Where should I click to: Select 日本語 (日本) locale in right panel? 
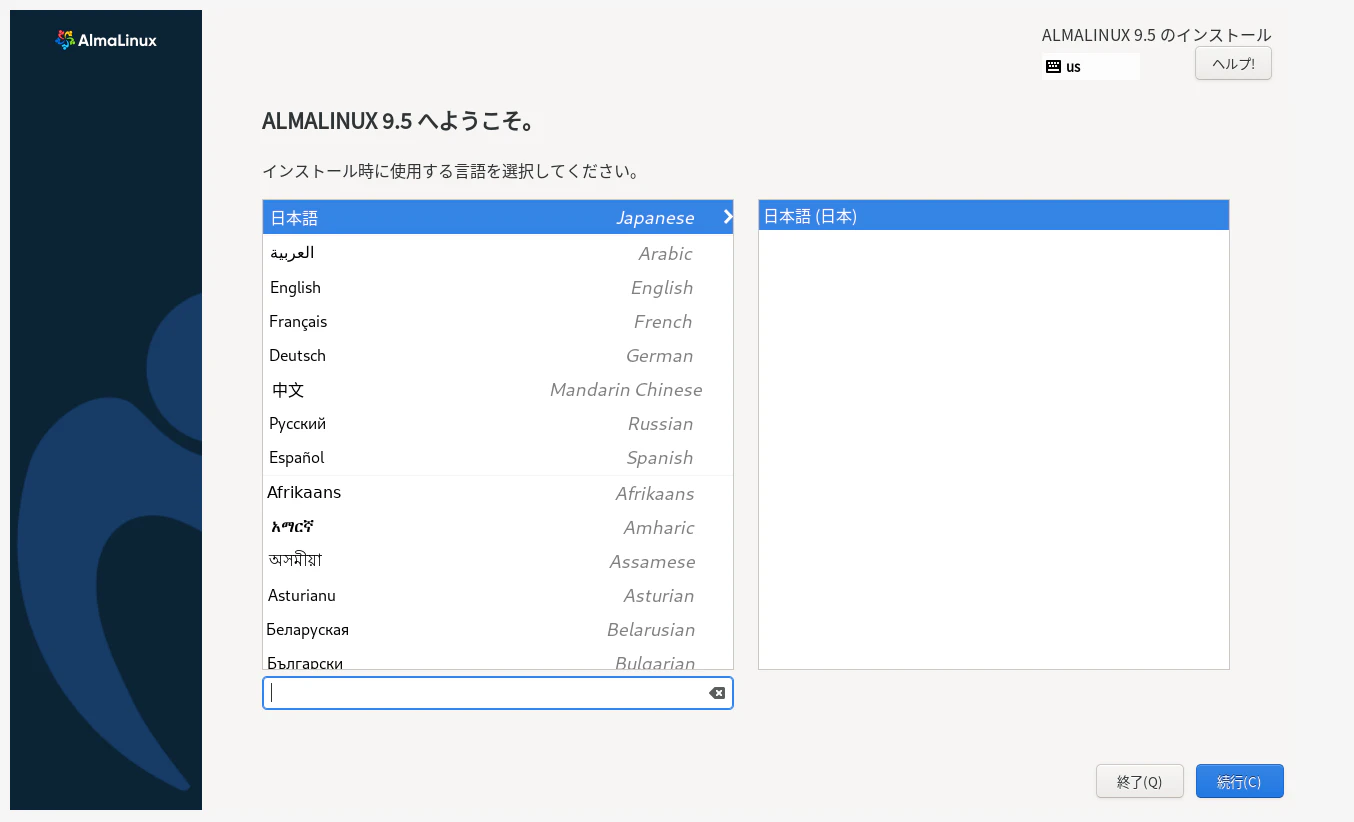[994, 216]
